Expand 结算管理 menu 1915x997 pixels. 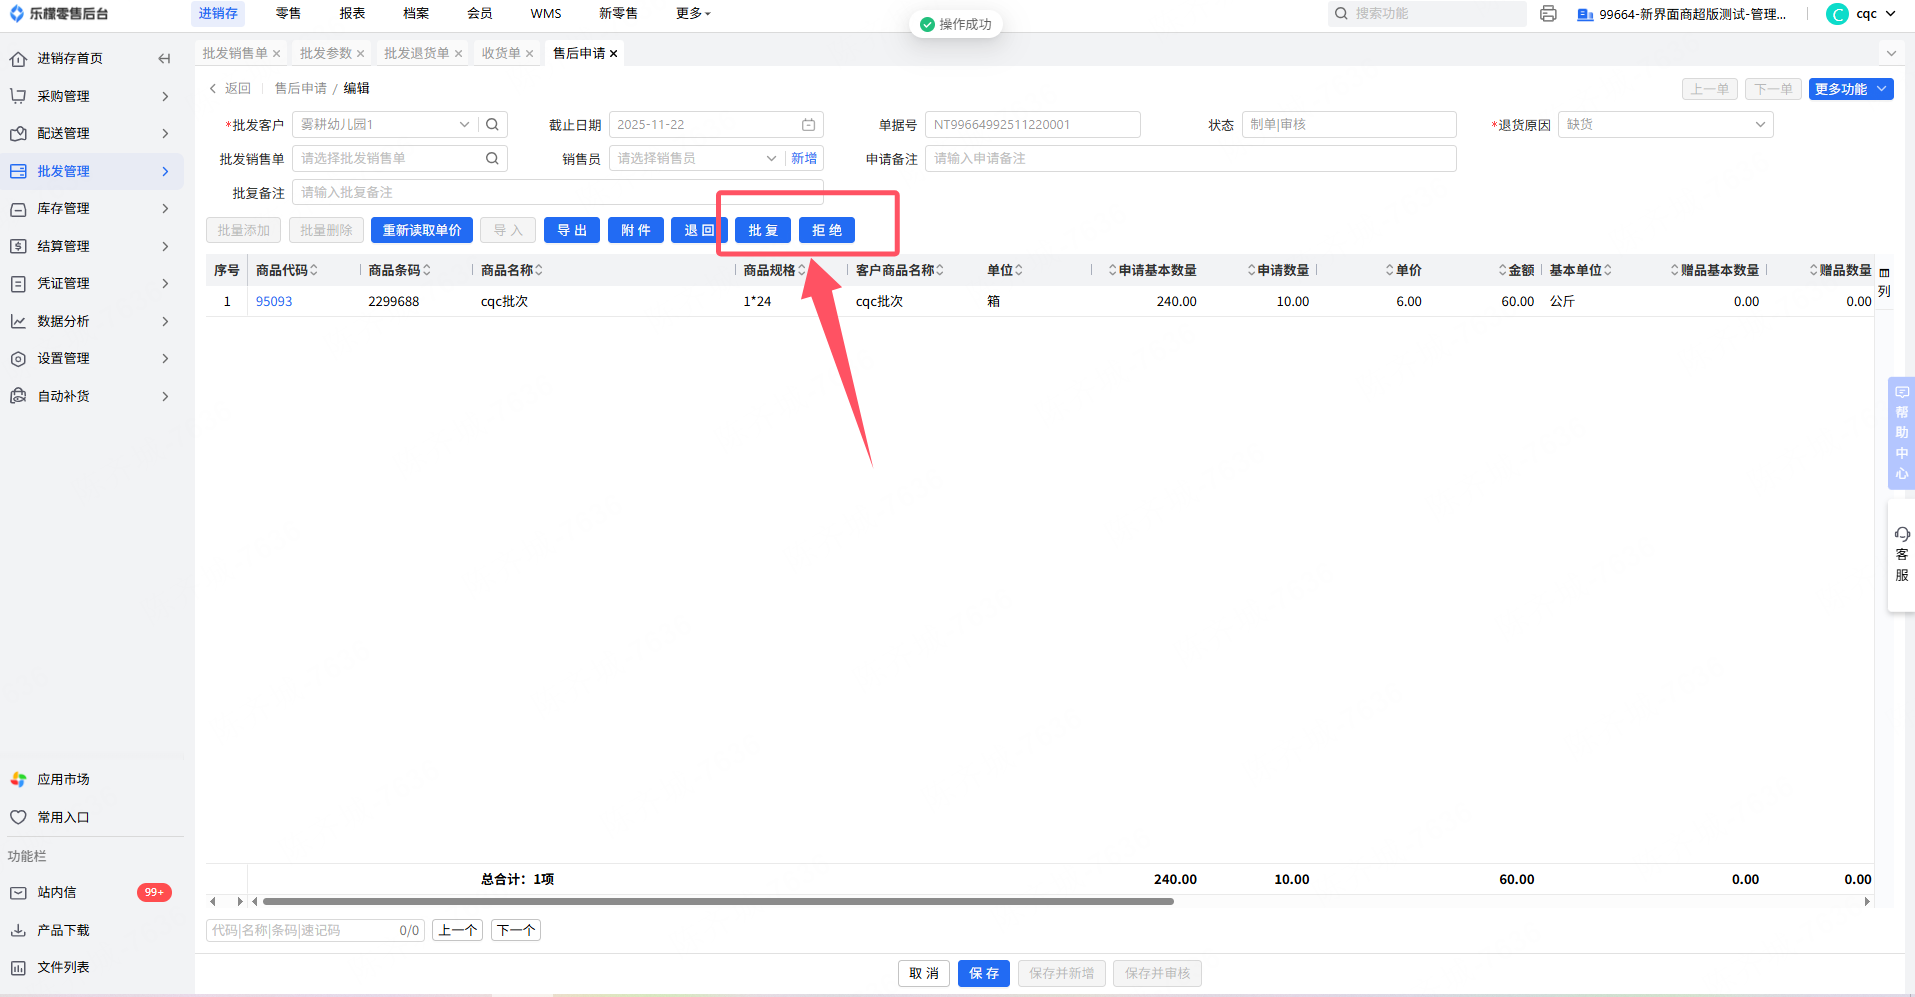(x=92, y=246)
